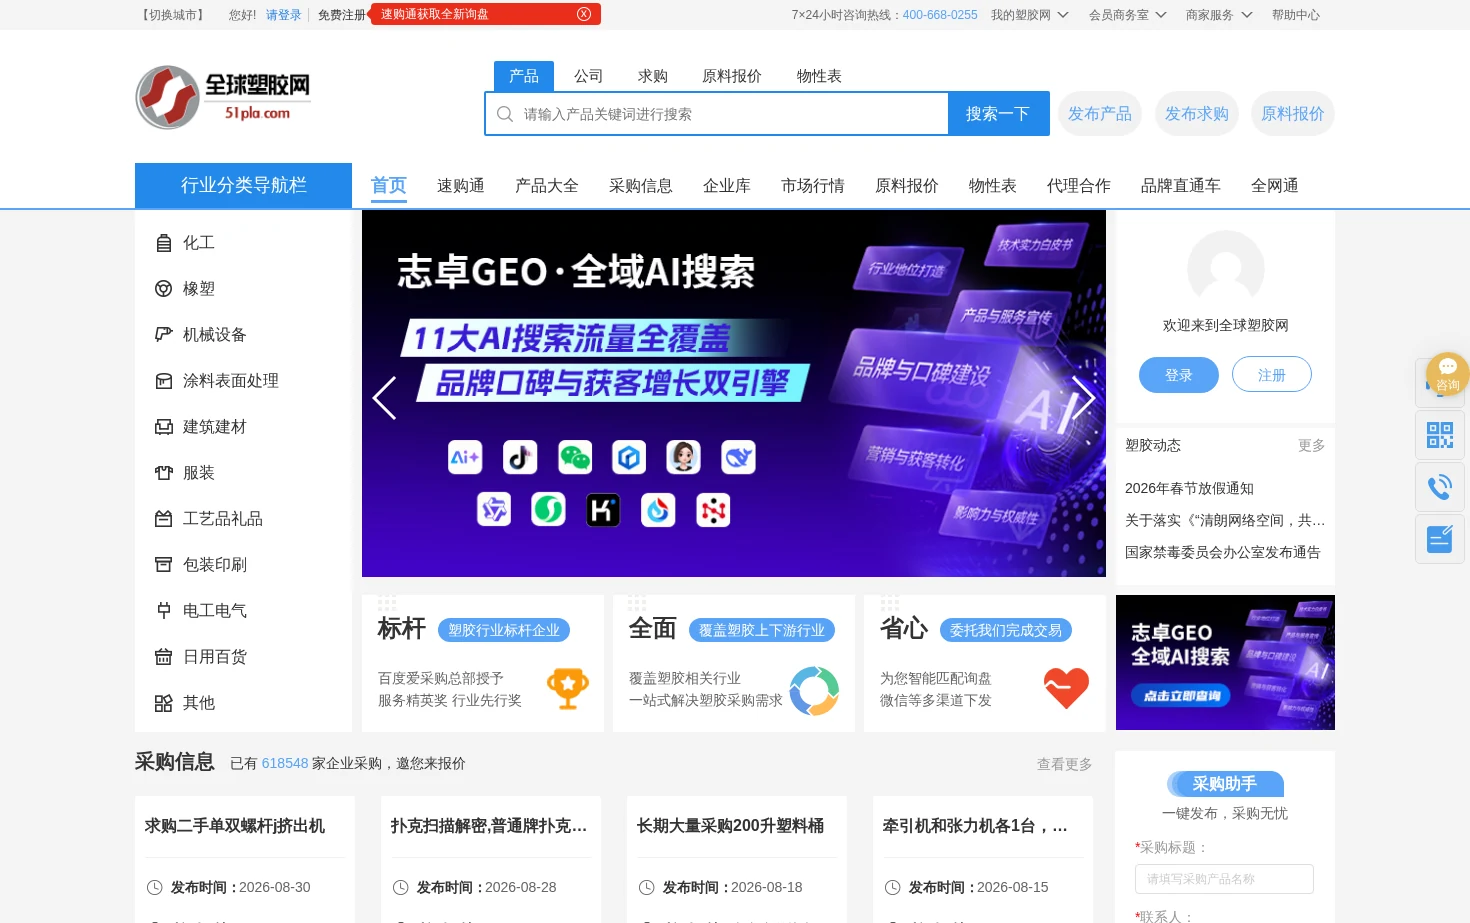
Task: Open 产品大全 in main navigation
Action: (x=547, y=186)
